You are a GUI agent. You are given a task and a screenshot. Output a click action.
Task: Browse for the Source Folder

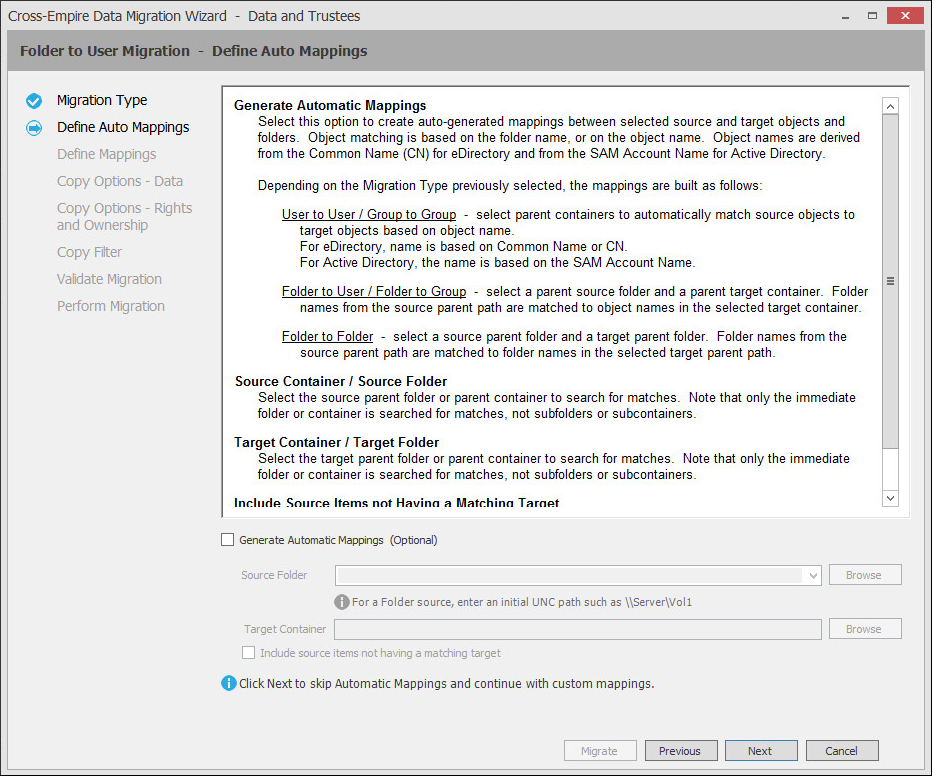pos(864,575)
